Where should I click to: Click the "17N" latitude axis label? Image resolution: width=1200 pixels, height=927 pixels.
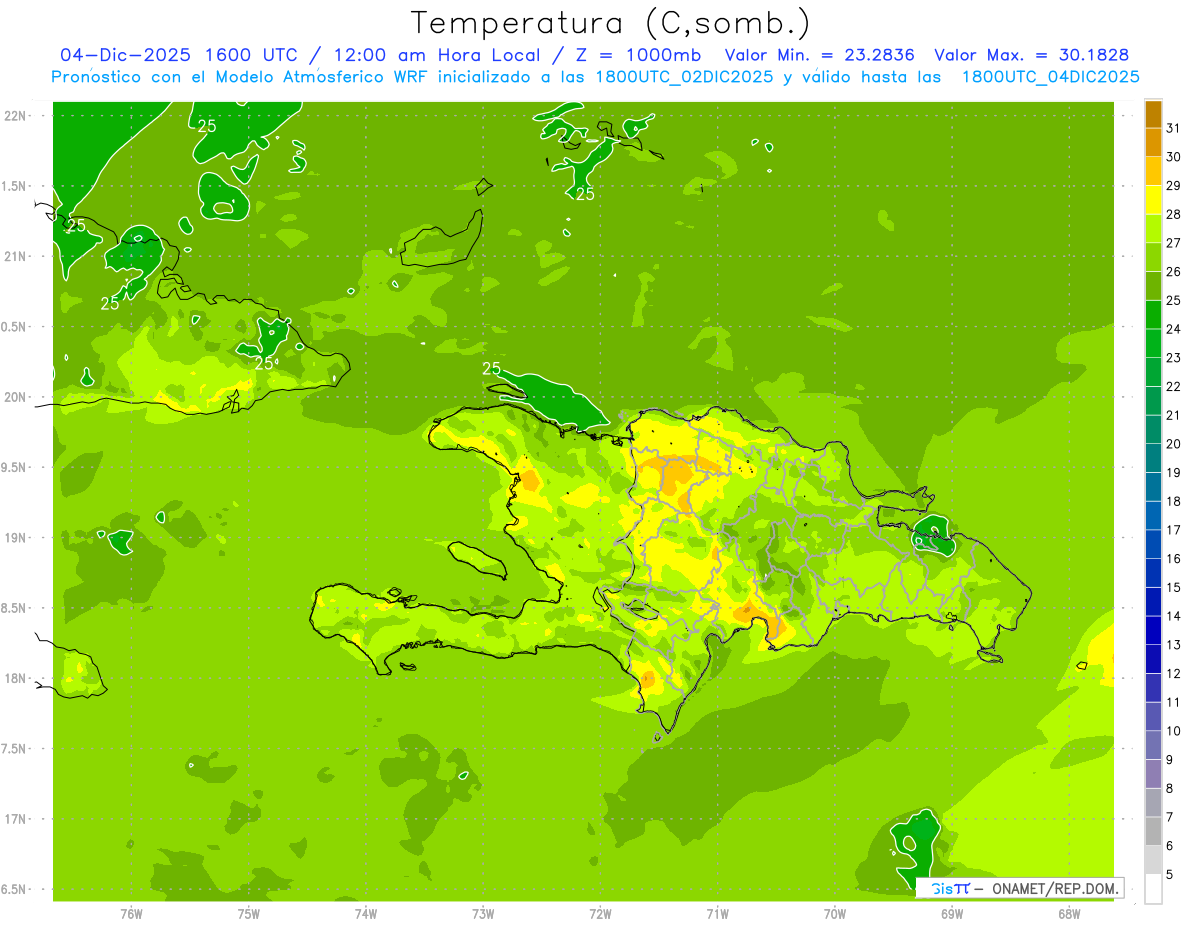(x=17, y=820)
